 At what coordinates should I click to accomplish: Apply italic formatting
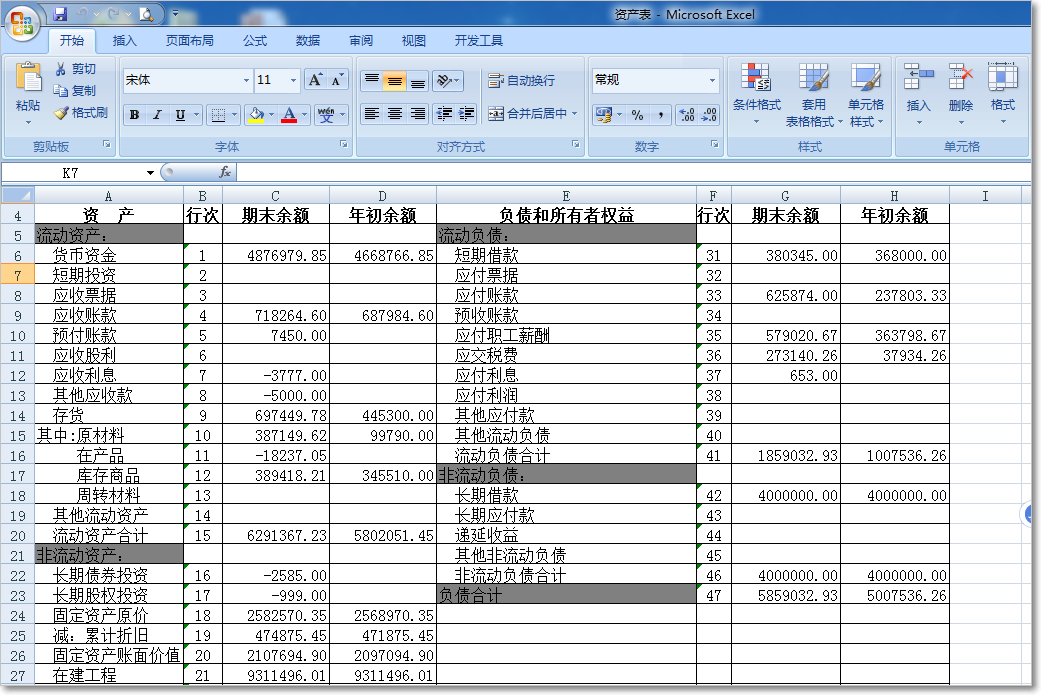(x=157, y=115)
